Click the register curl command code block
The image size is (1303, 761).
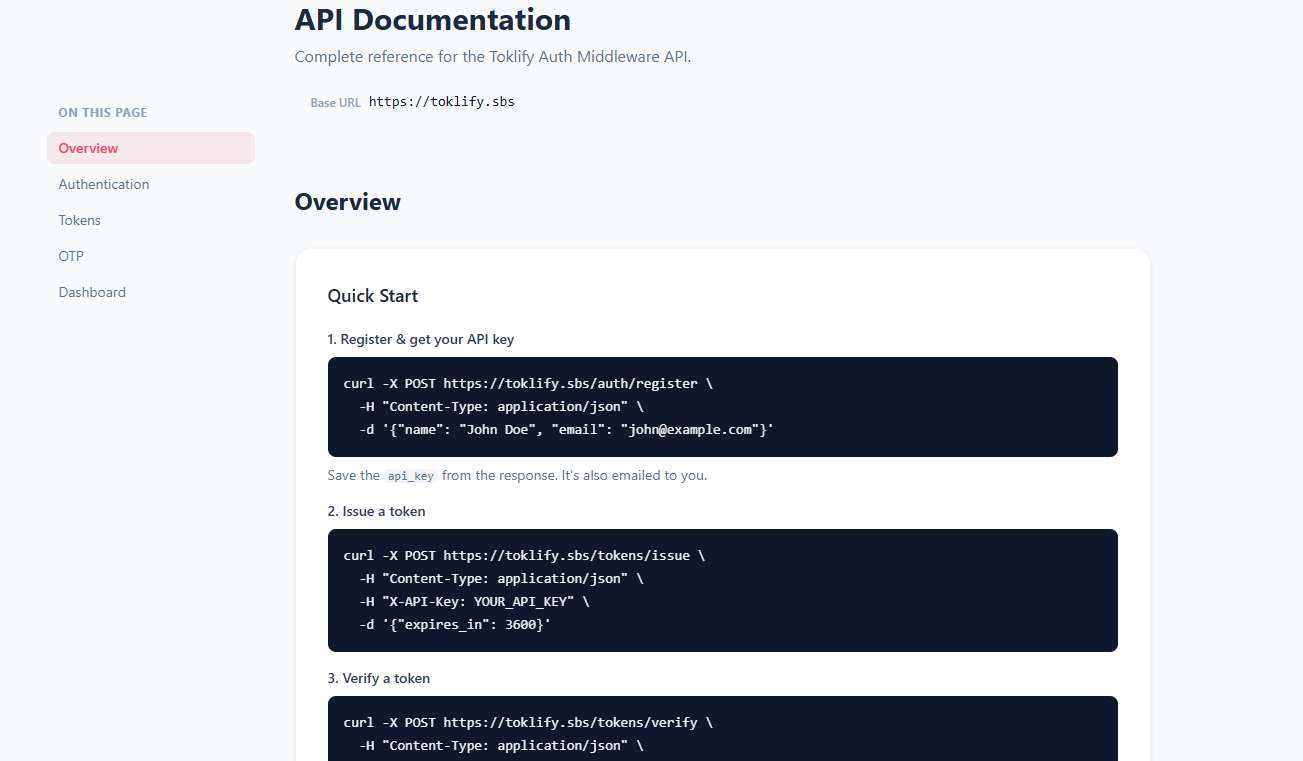pyautogui.click(x=723, y=407)
